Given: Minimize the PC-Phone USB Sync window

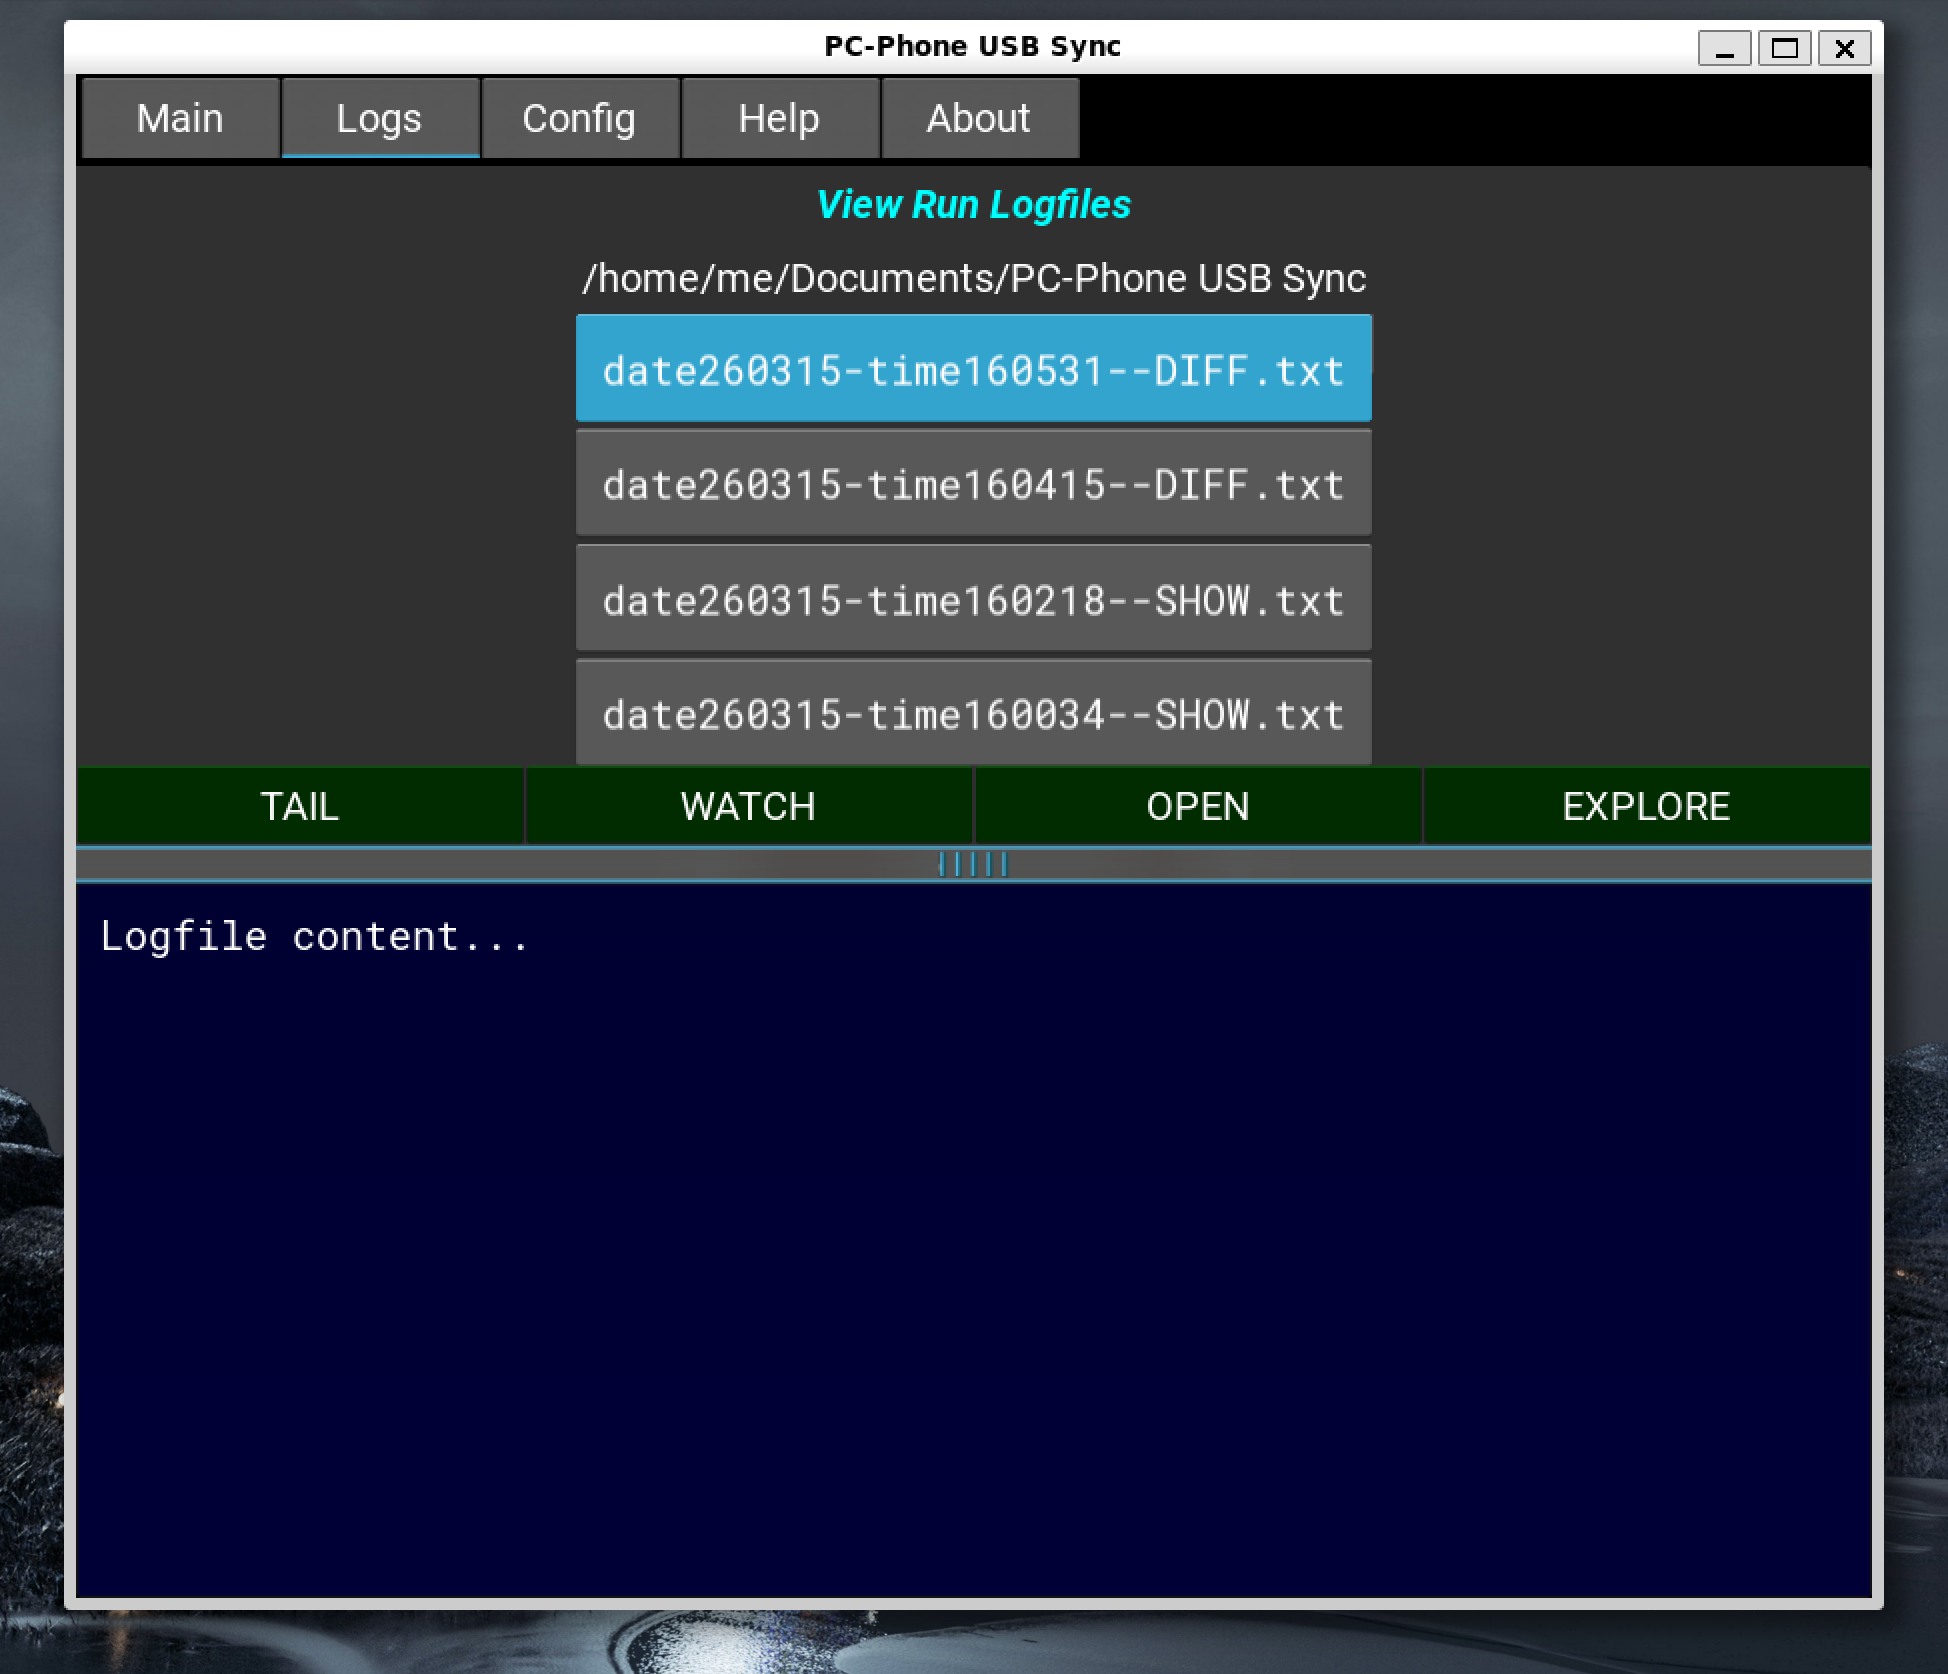Looking at the screenshot, I should pos(1724,48).
